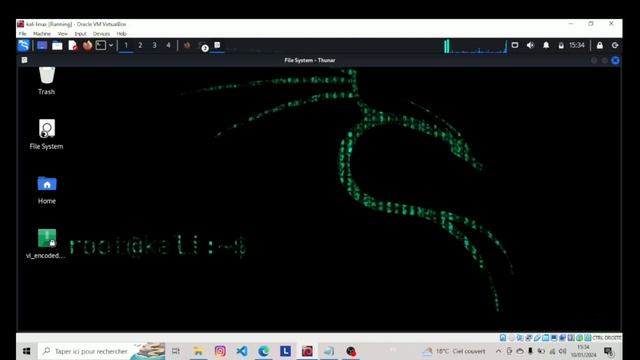Select the Trash desktop icon
The height and width of the screenshot is (360, 640).
pos(47,81)
